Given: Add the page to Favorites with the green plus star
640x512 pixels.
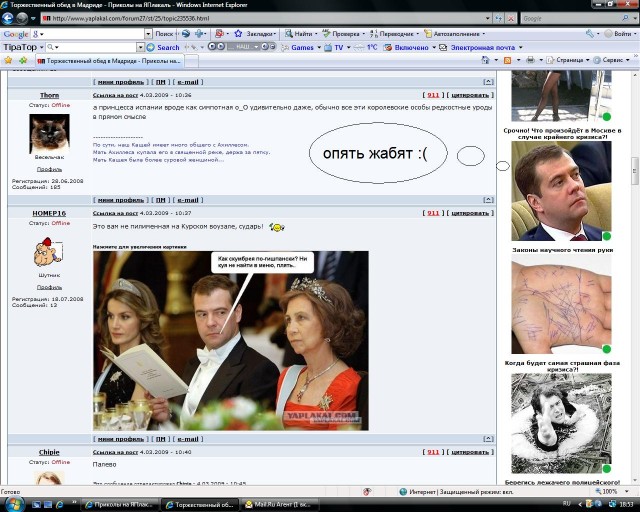Looking at the screenshot, I should point(23,60).
